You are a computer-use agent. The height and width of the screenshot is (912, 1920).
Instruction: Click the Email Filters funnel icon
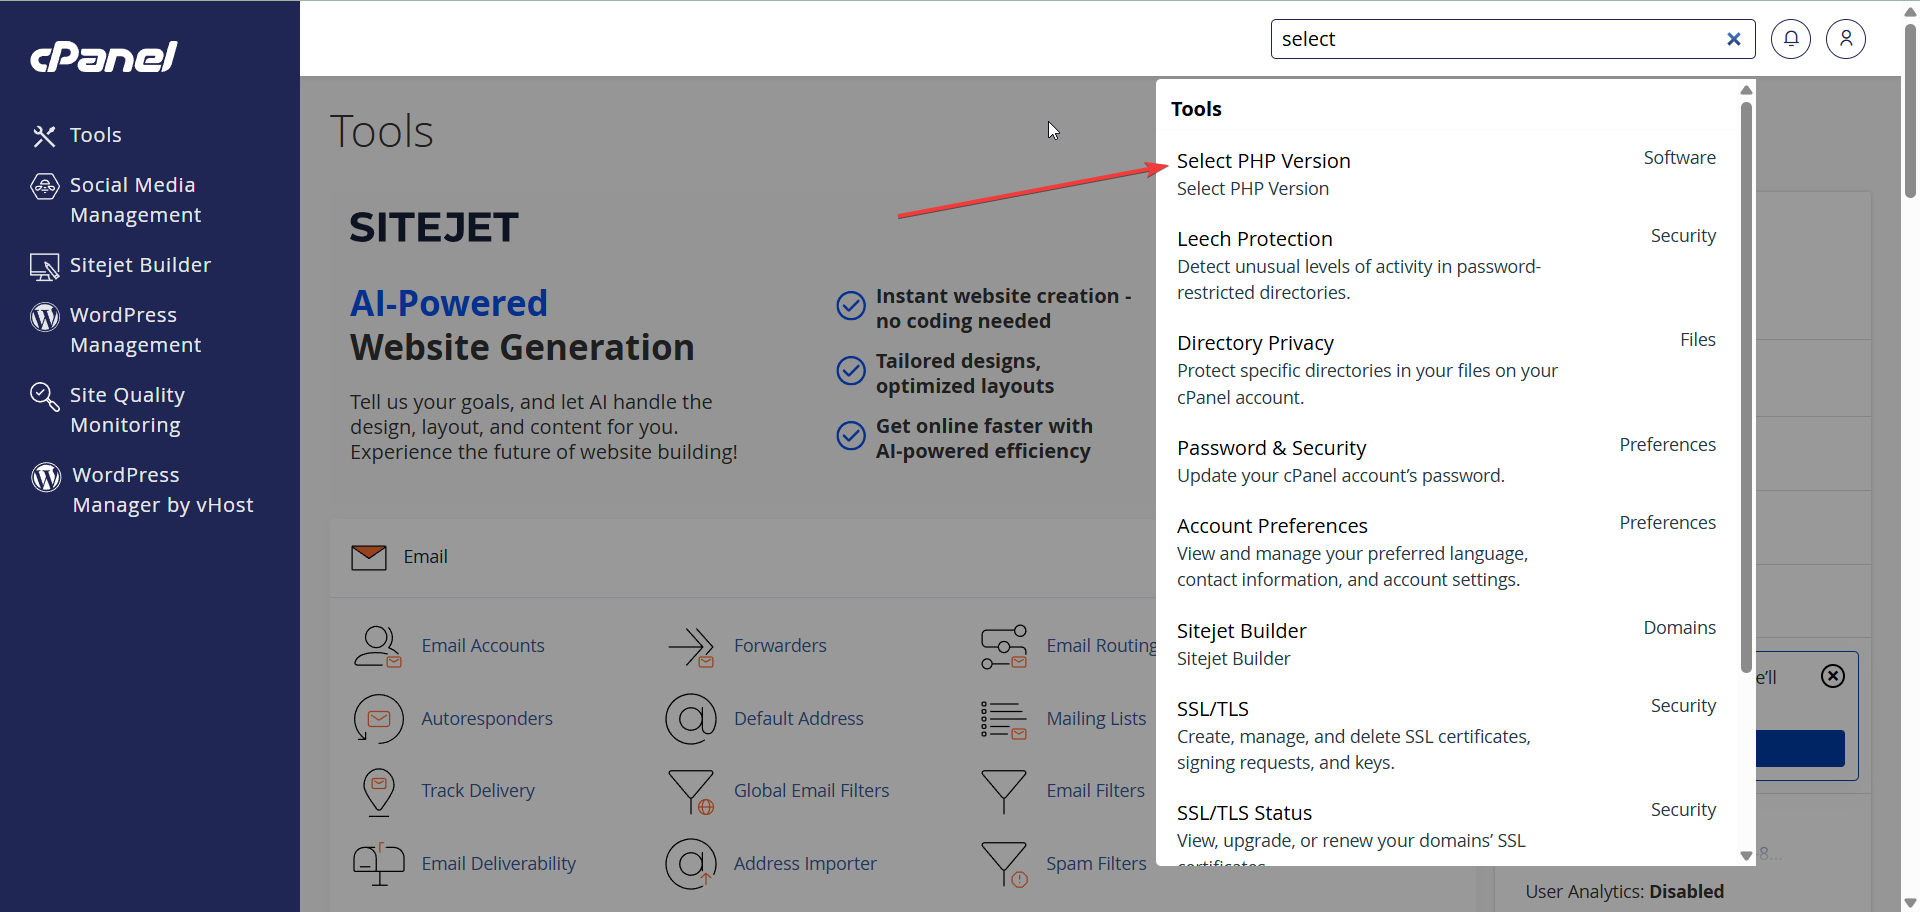pyautogui.click(x=1004, y=792)
